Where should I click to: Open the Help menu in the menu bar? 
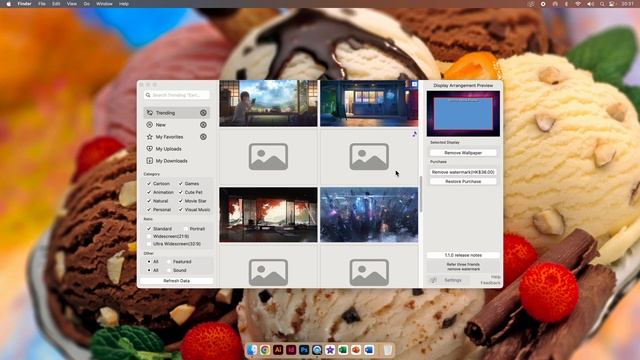click(x=124, y=4)
